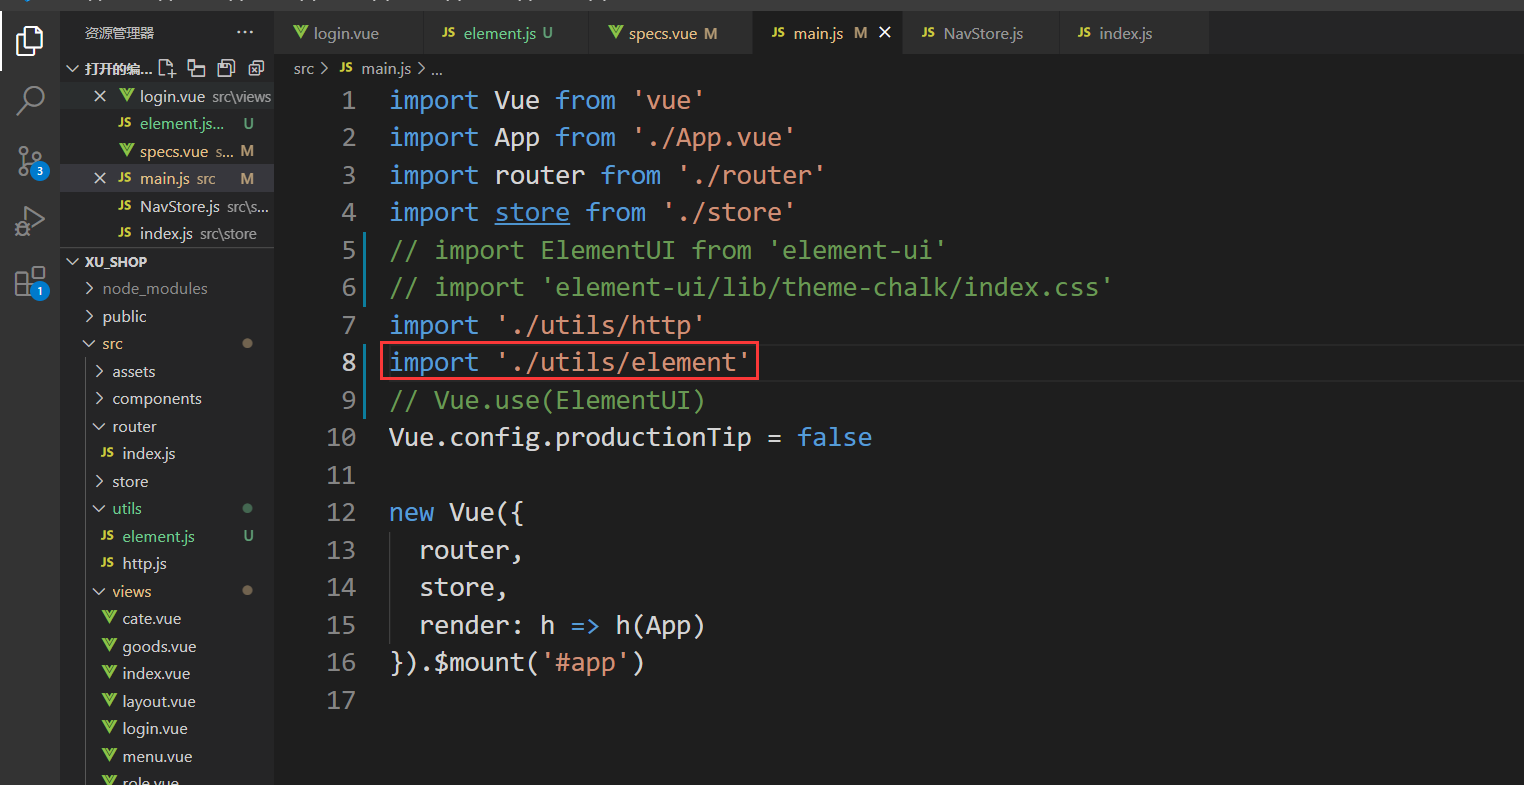Open the Explorer view in activity bar
This screenshot has height=785, width=1524.
click(30, 41)
